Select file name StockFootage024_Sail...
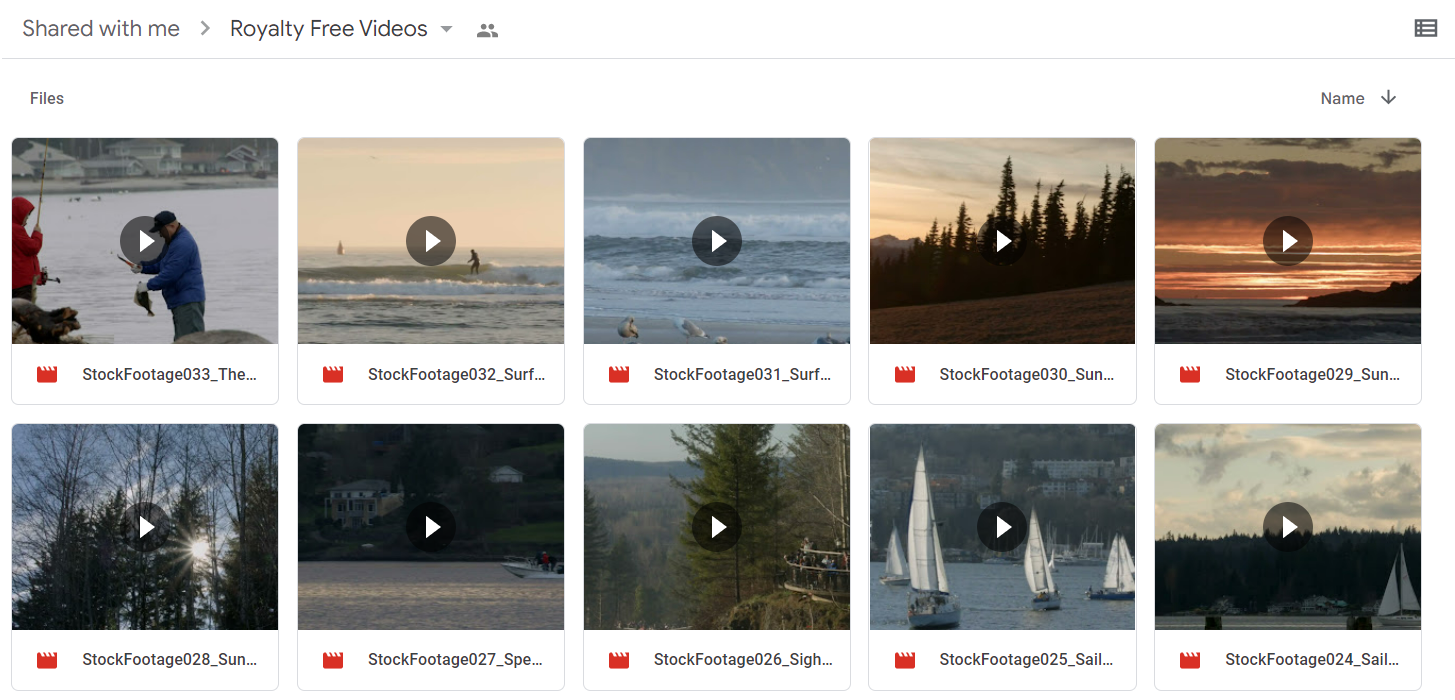 [1312, 660]
